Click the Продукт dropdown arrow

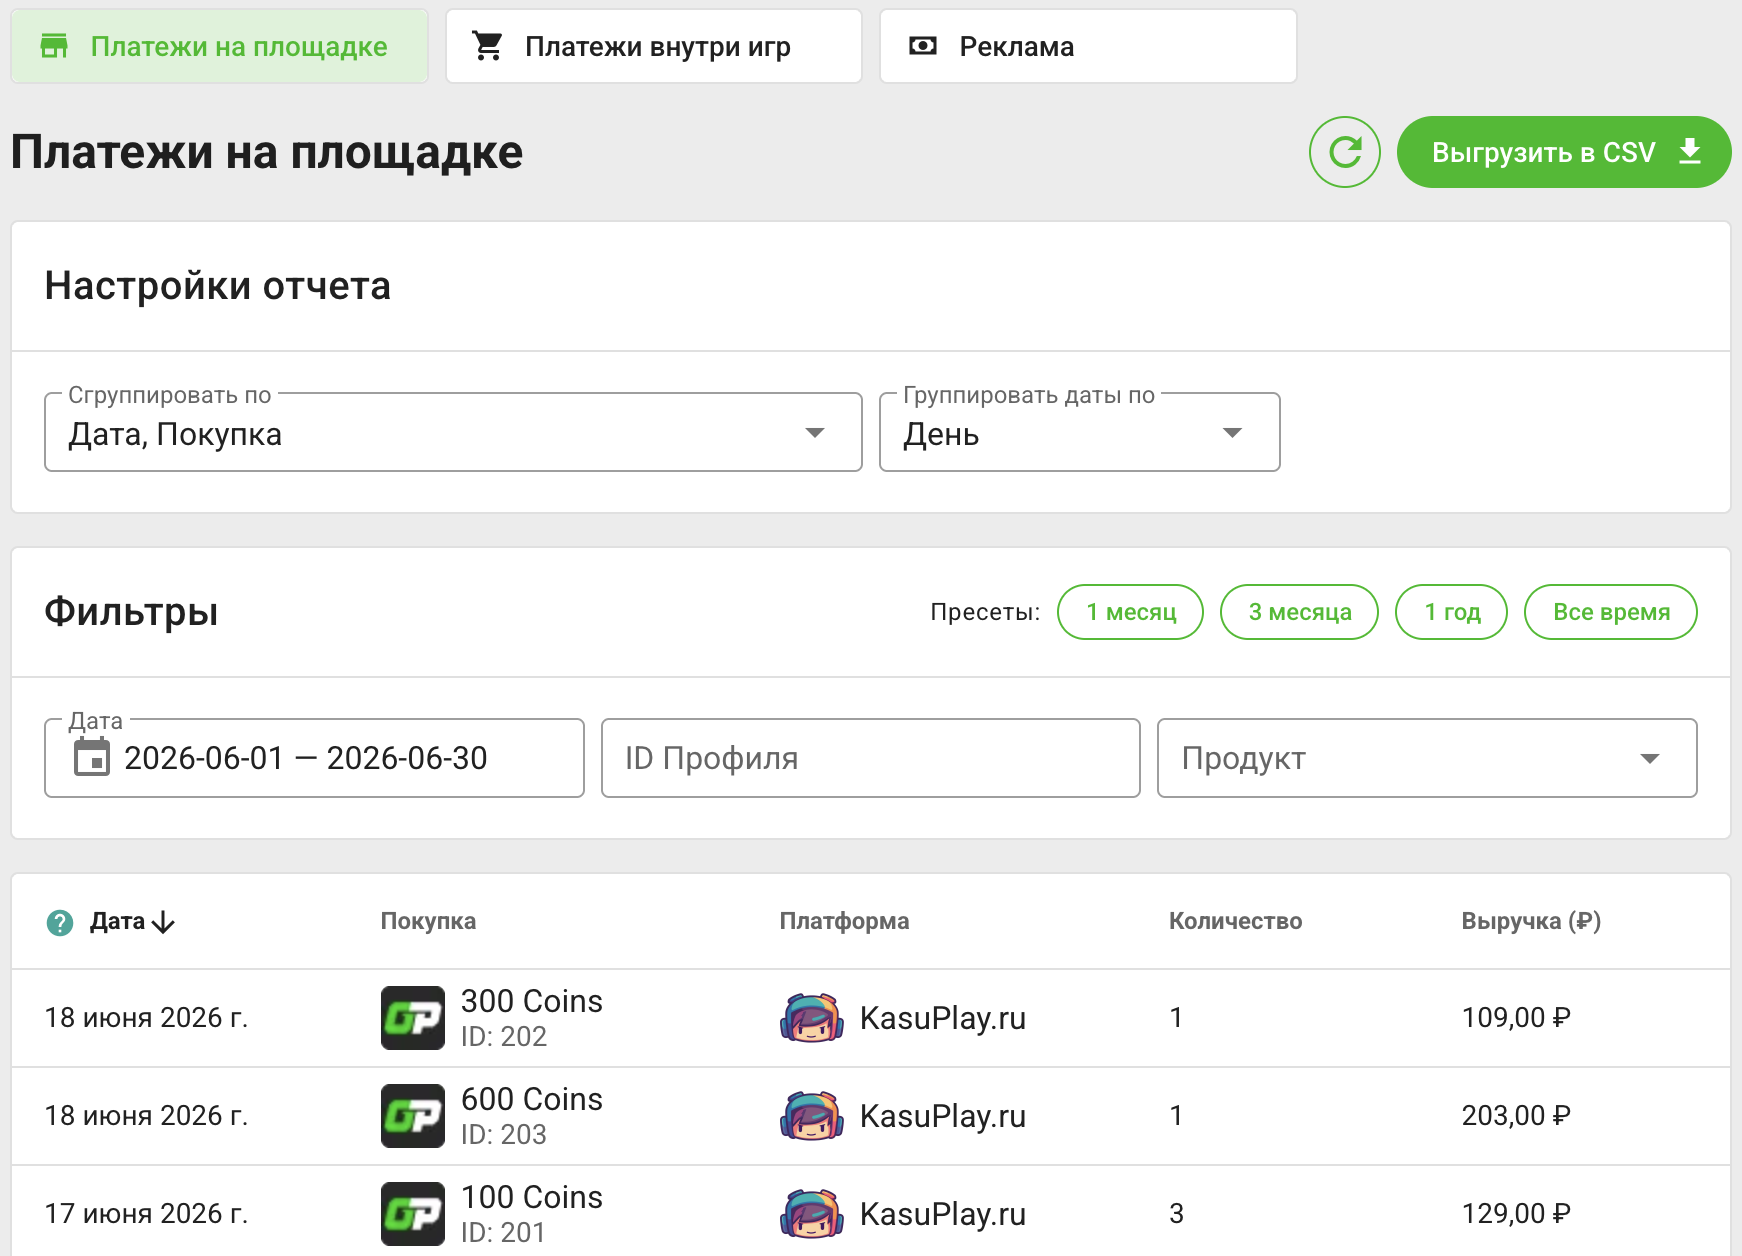(1650, 759)
